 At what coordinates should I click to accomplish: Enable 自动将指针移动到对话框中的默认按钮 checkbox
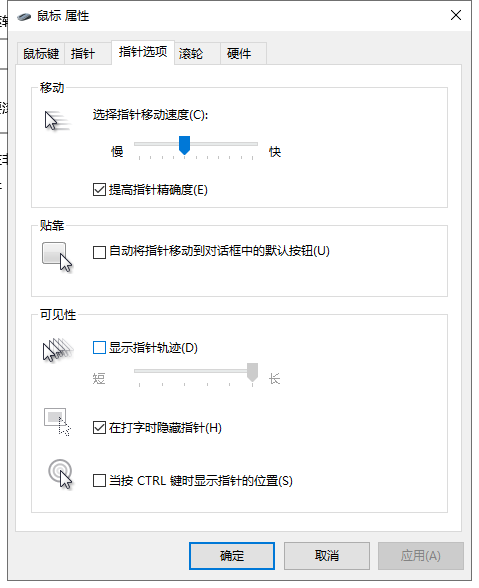coord(99,252)
